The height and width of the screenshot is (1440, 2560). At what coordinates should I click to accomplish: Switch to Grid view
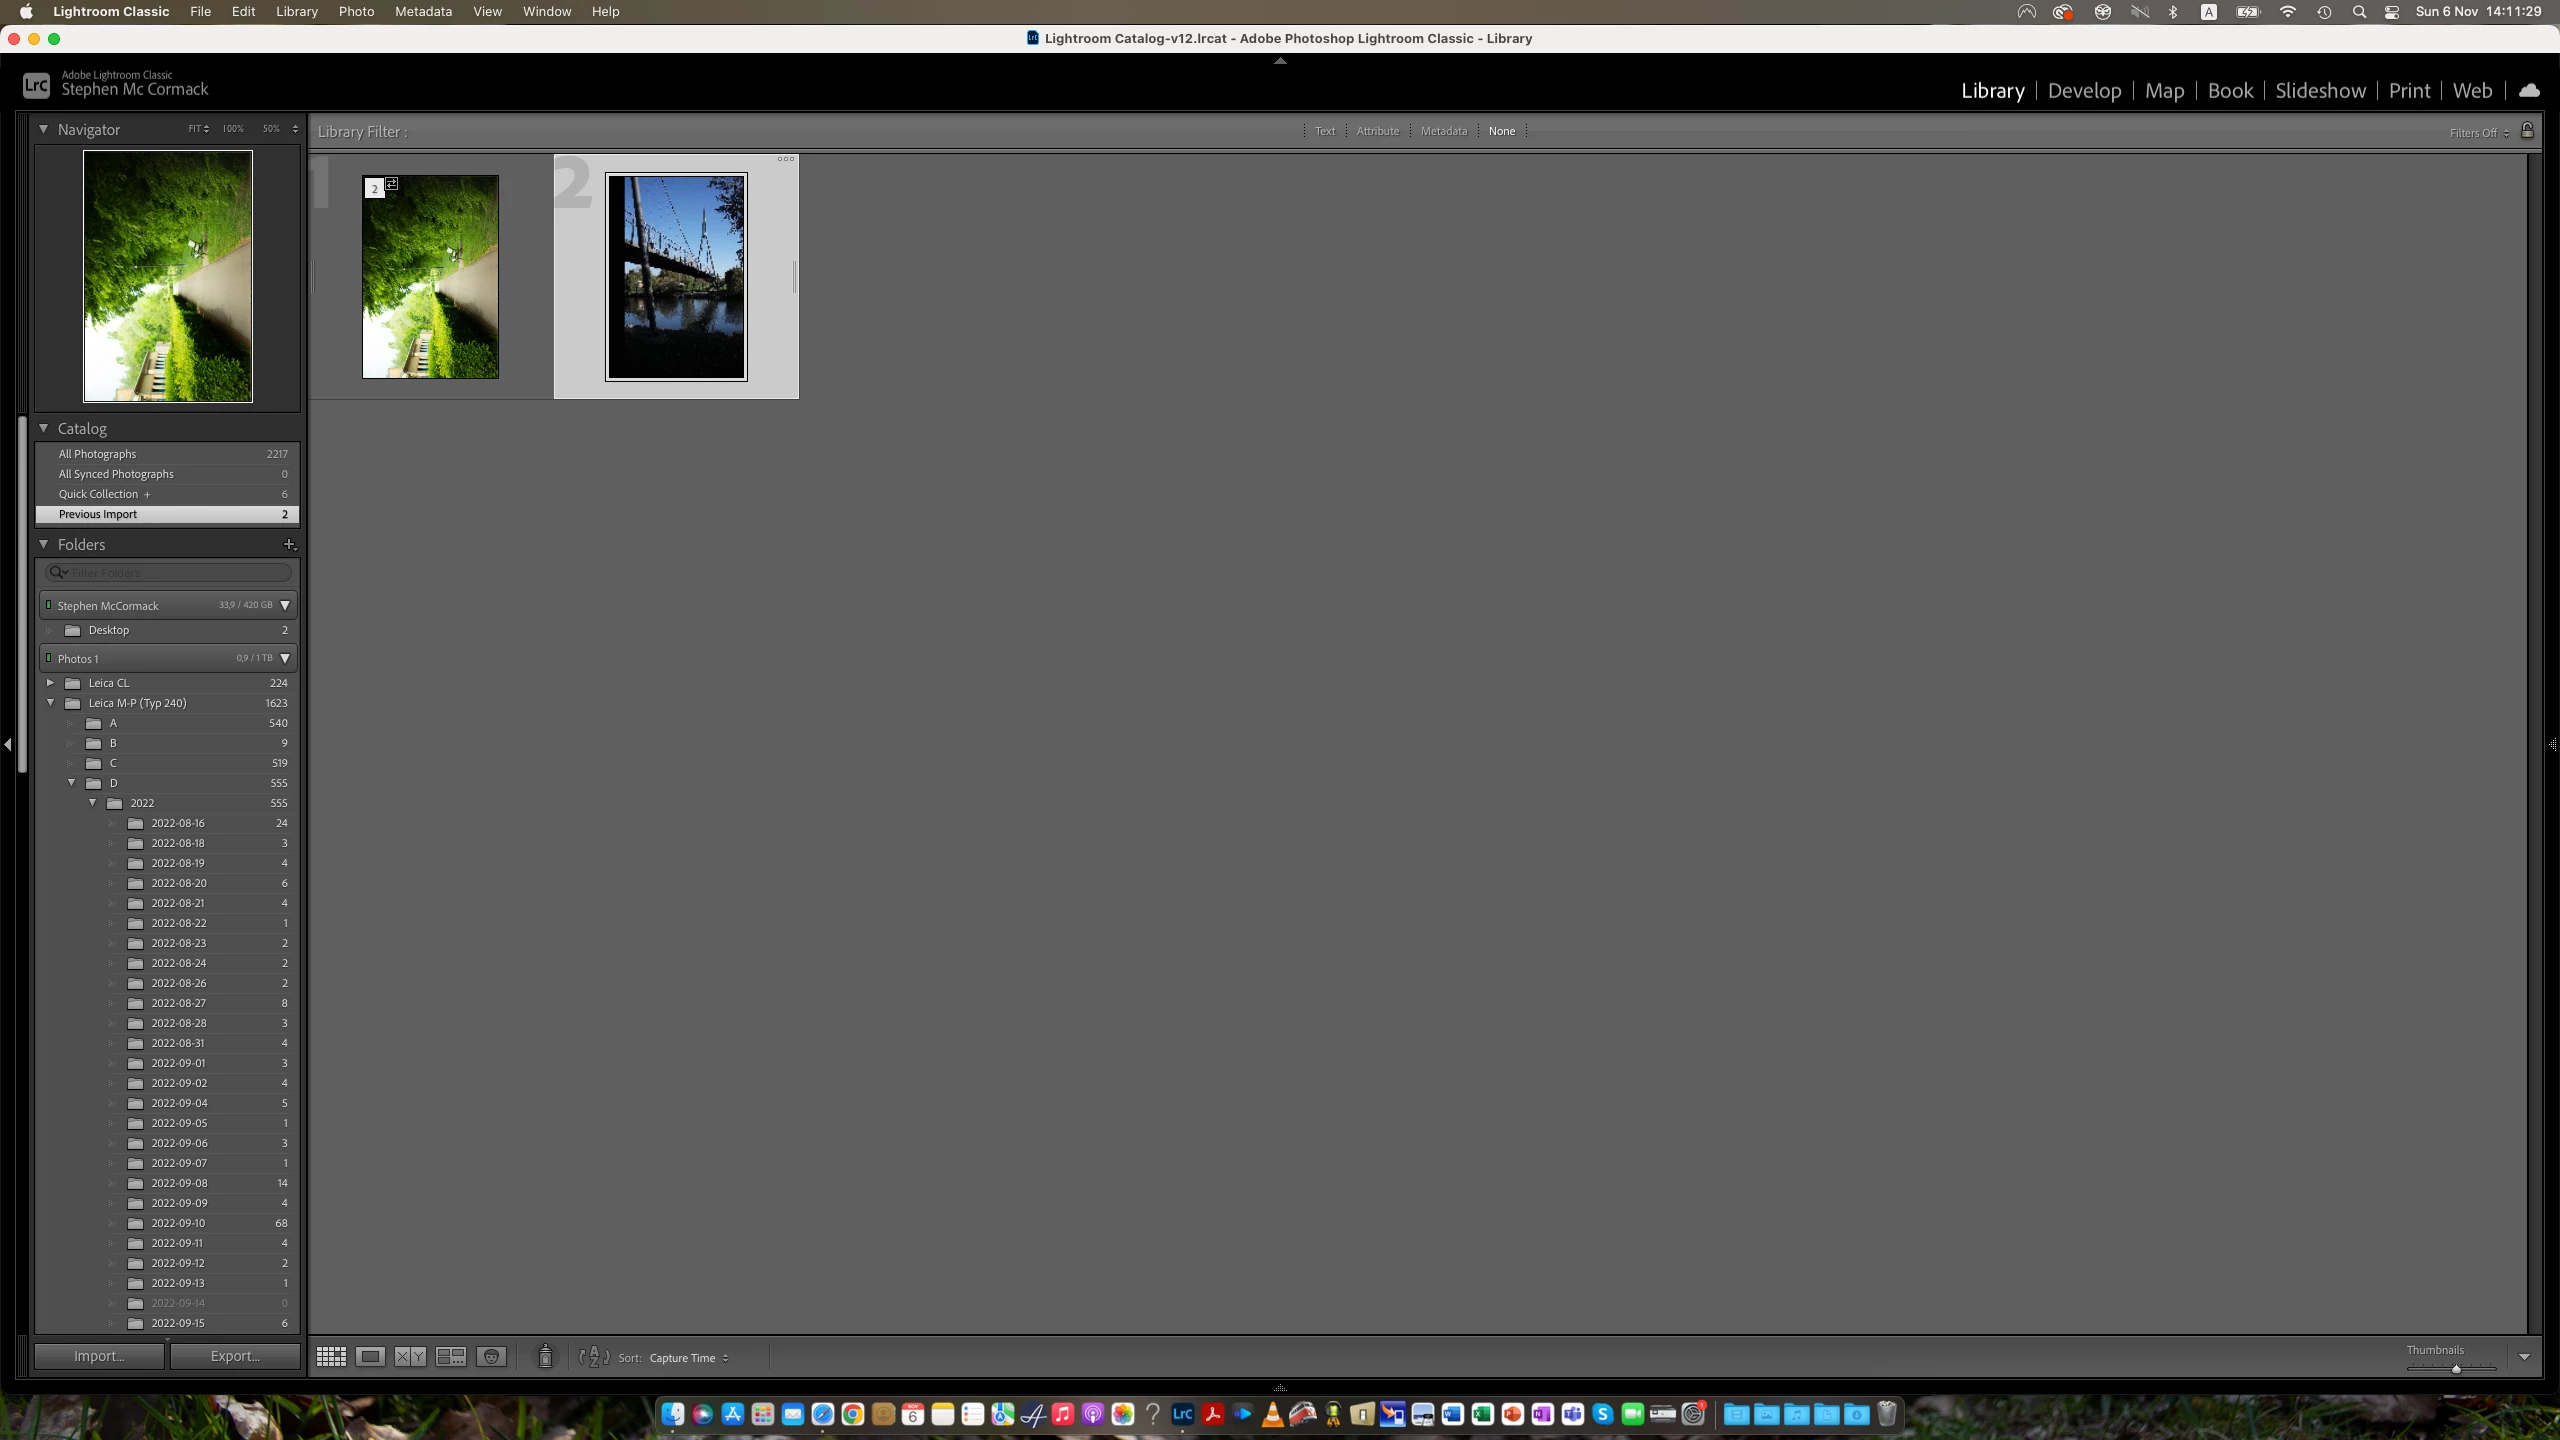[x=331, y=1357]
